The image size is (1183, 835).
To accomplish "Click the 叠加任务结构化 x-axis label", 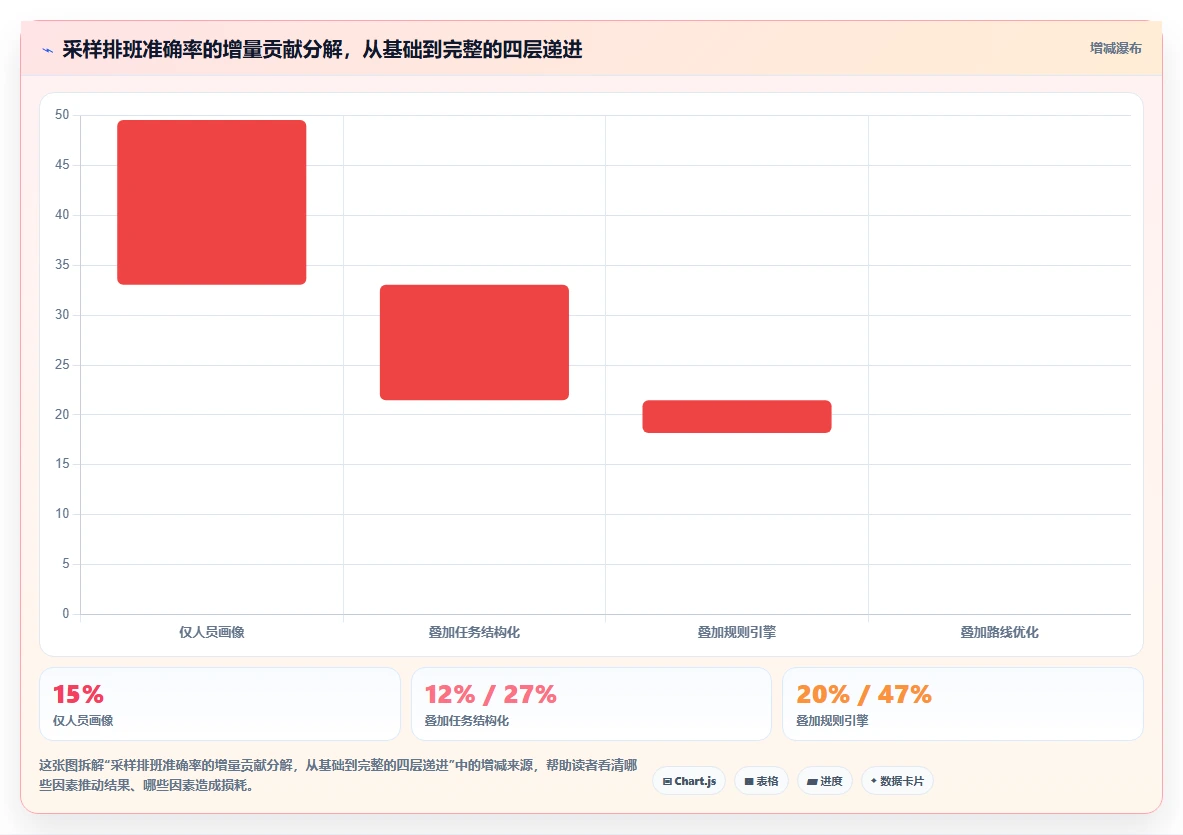I will click(x=474, y=632).
